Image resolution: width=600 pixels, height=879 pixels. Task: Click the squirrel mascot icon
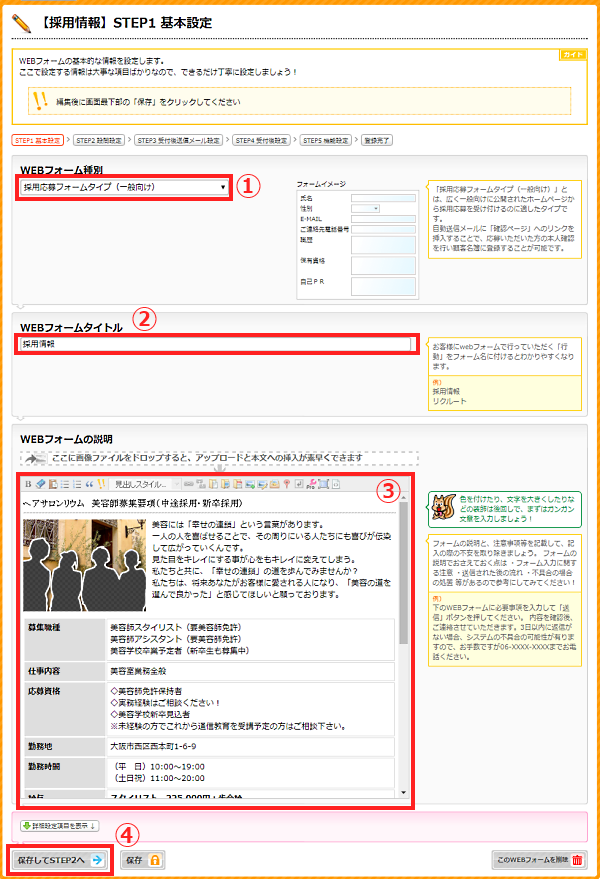tap(444, 507)
